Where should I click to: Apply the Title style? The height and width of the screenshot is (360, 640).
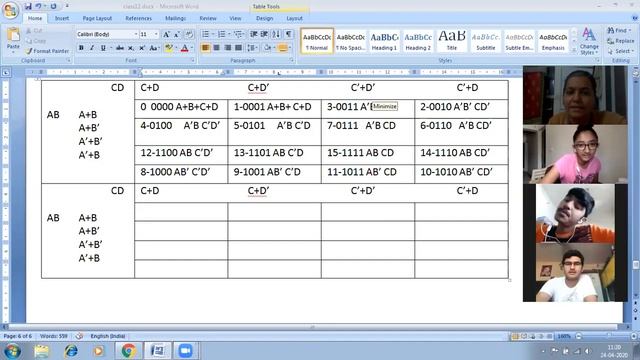pos(452,41)
